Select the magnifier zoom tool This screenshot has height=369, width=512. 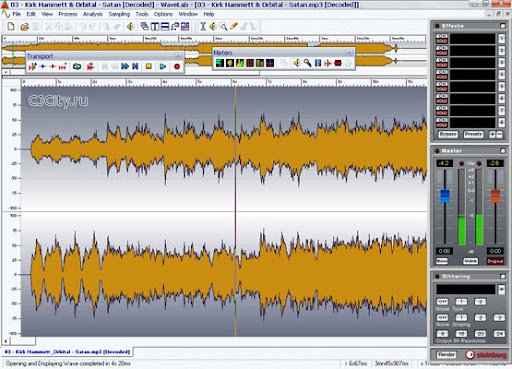[224, 26]
